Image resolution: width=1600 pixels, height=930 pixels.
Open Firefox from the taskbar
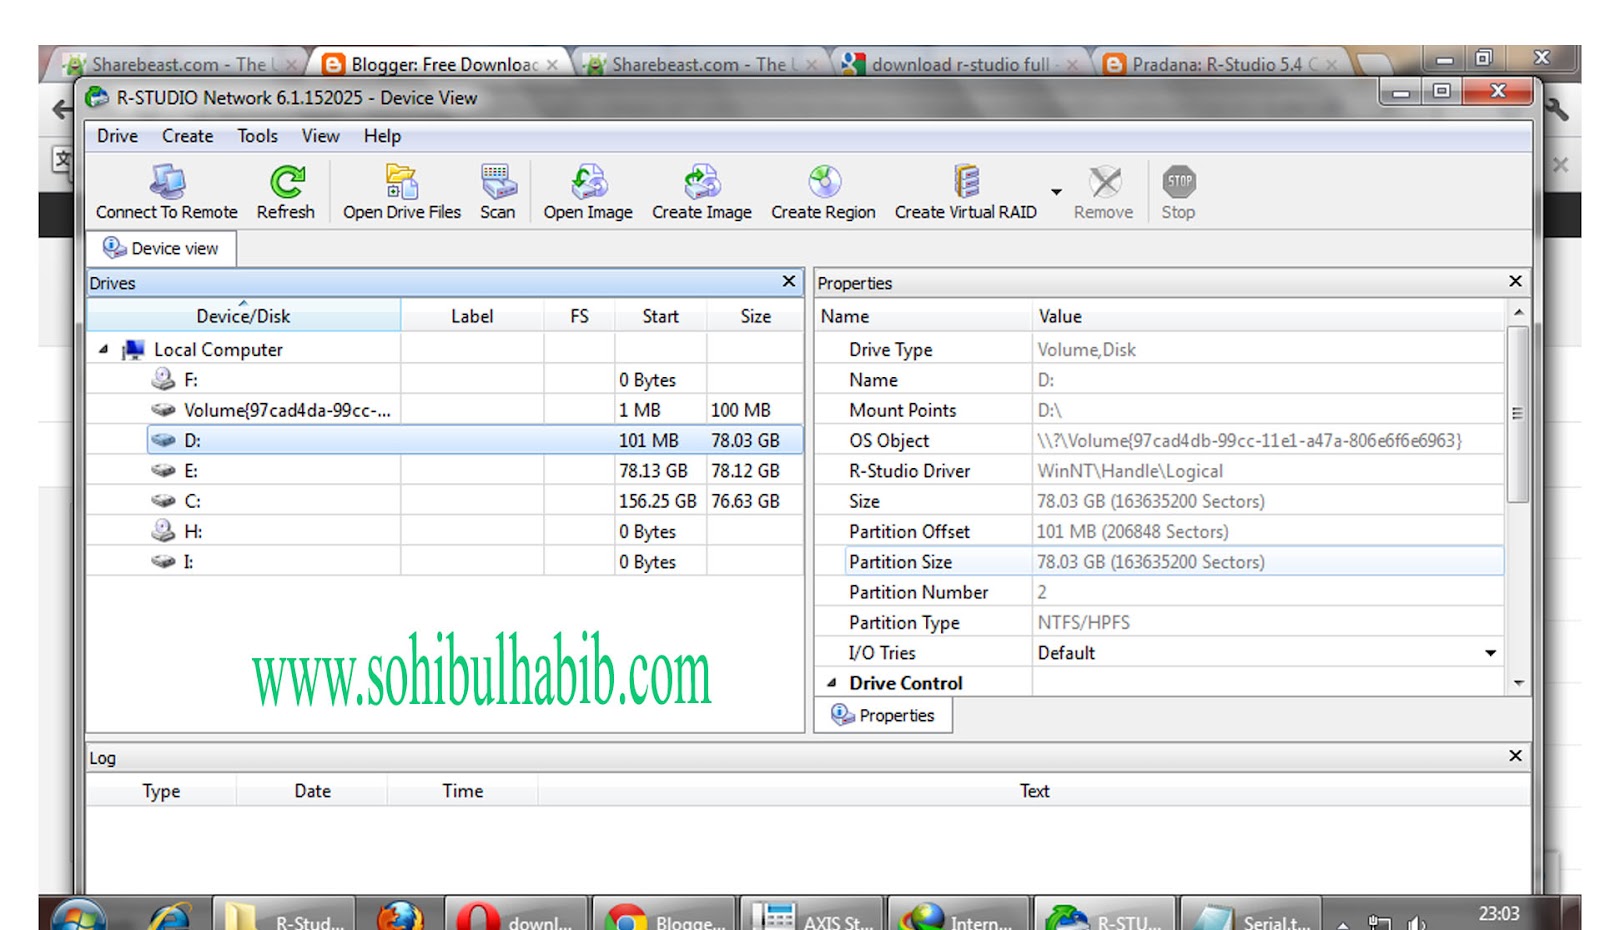tap(400, 915)
